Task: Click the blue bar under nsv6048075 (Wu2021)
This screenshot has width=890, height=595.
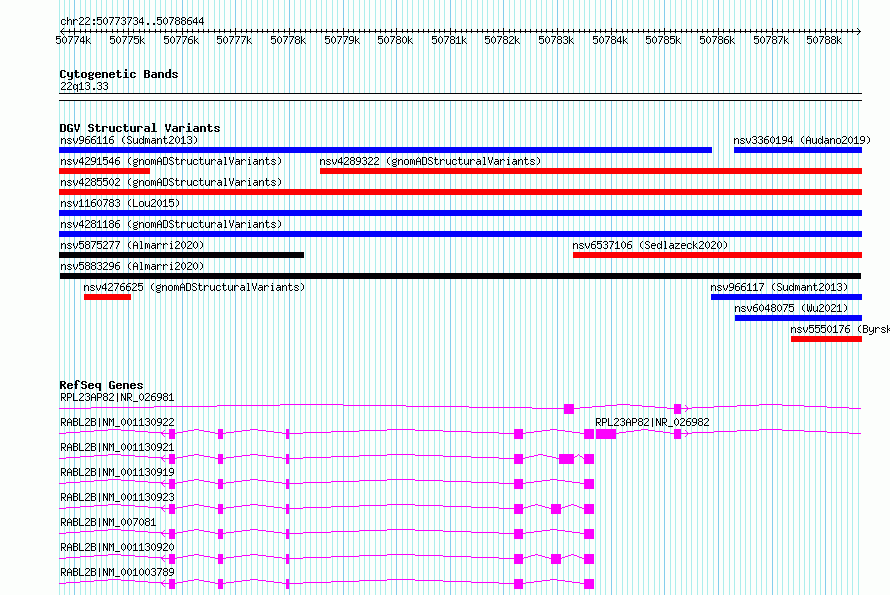Action: (799, 318)
